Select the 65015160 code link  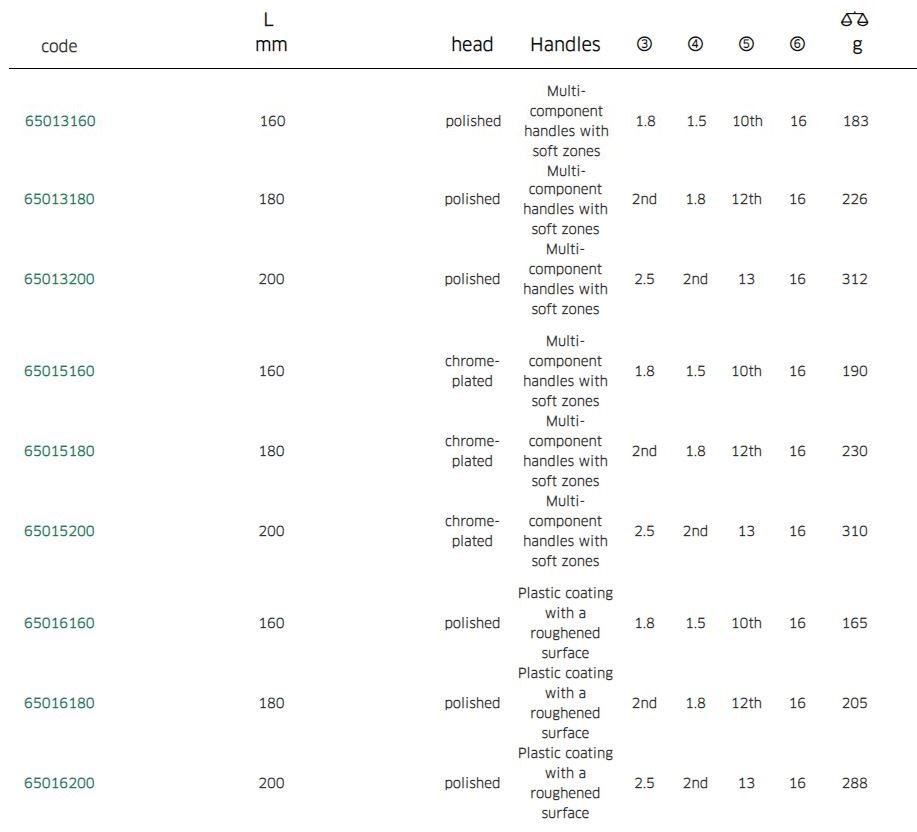[x=60, y=371]
